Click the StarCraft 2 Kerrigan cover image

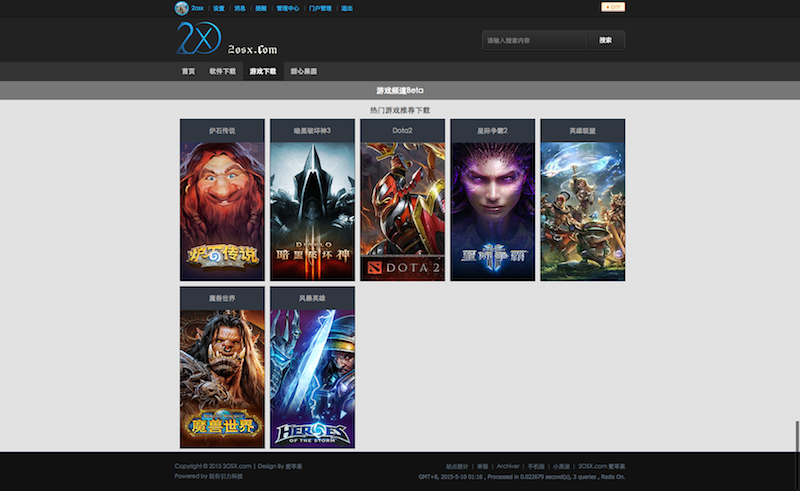pyautogui.click(x=492, y=211)
